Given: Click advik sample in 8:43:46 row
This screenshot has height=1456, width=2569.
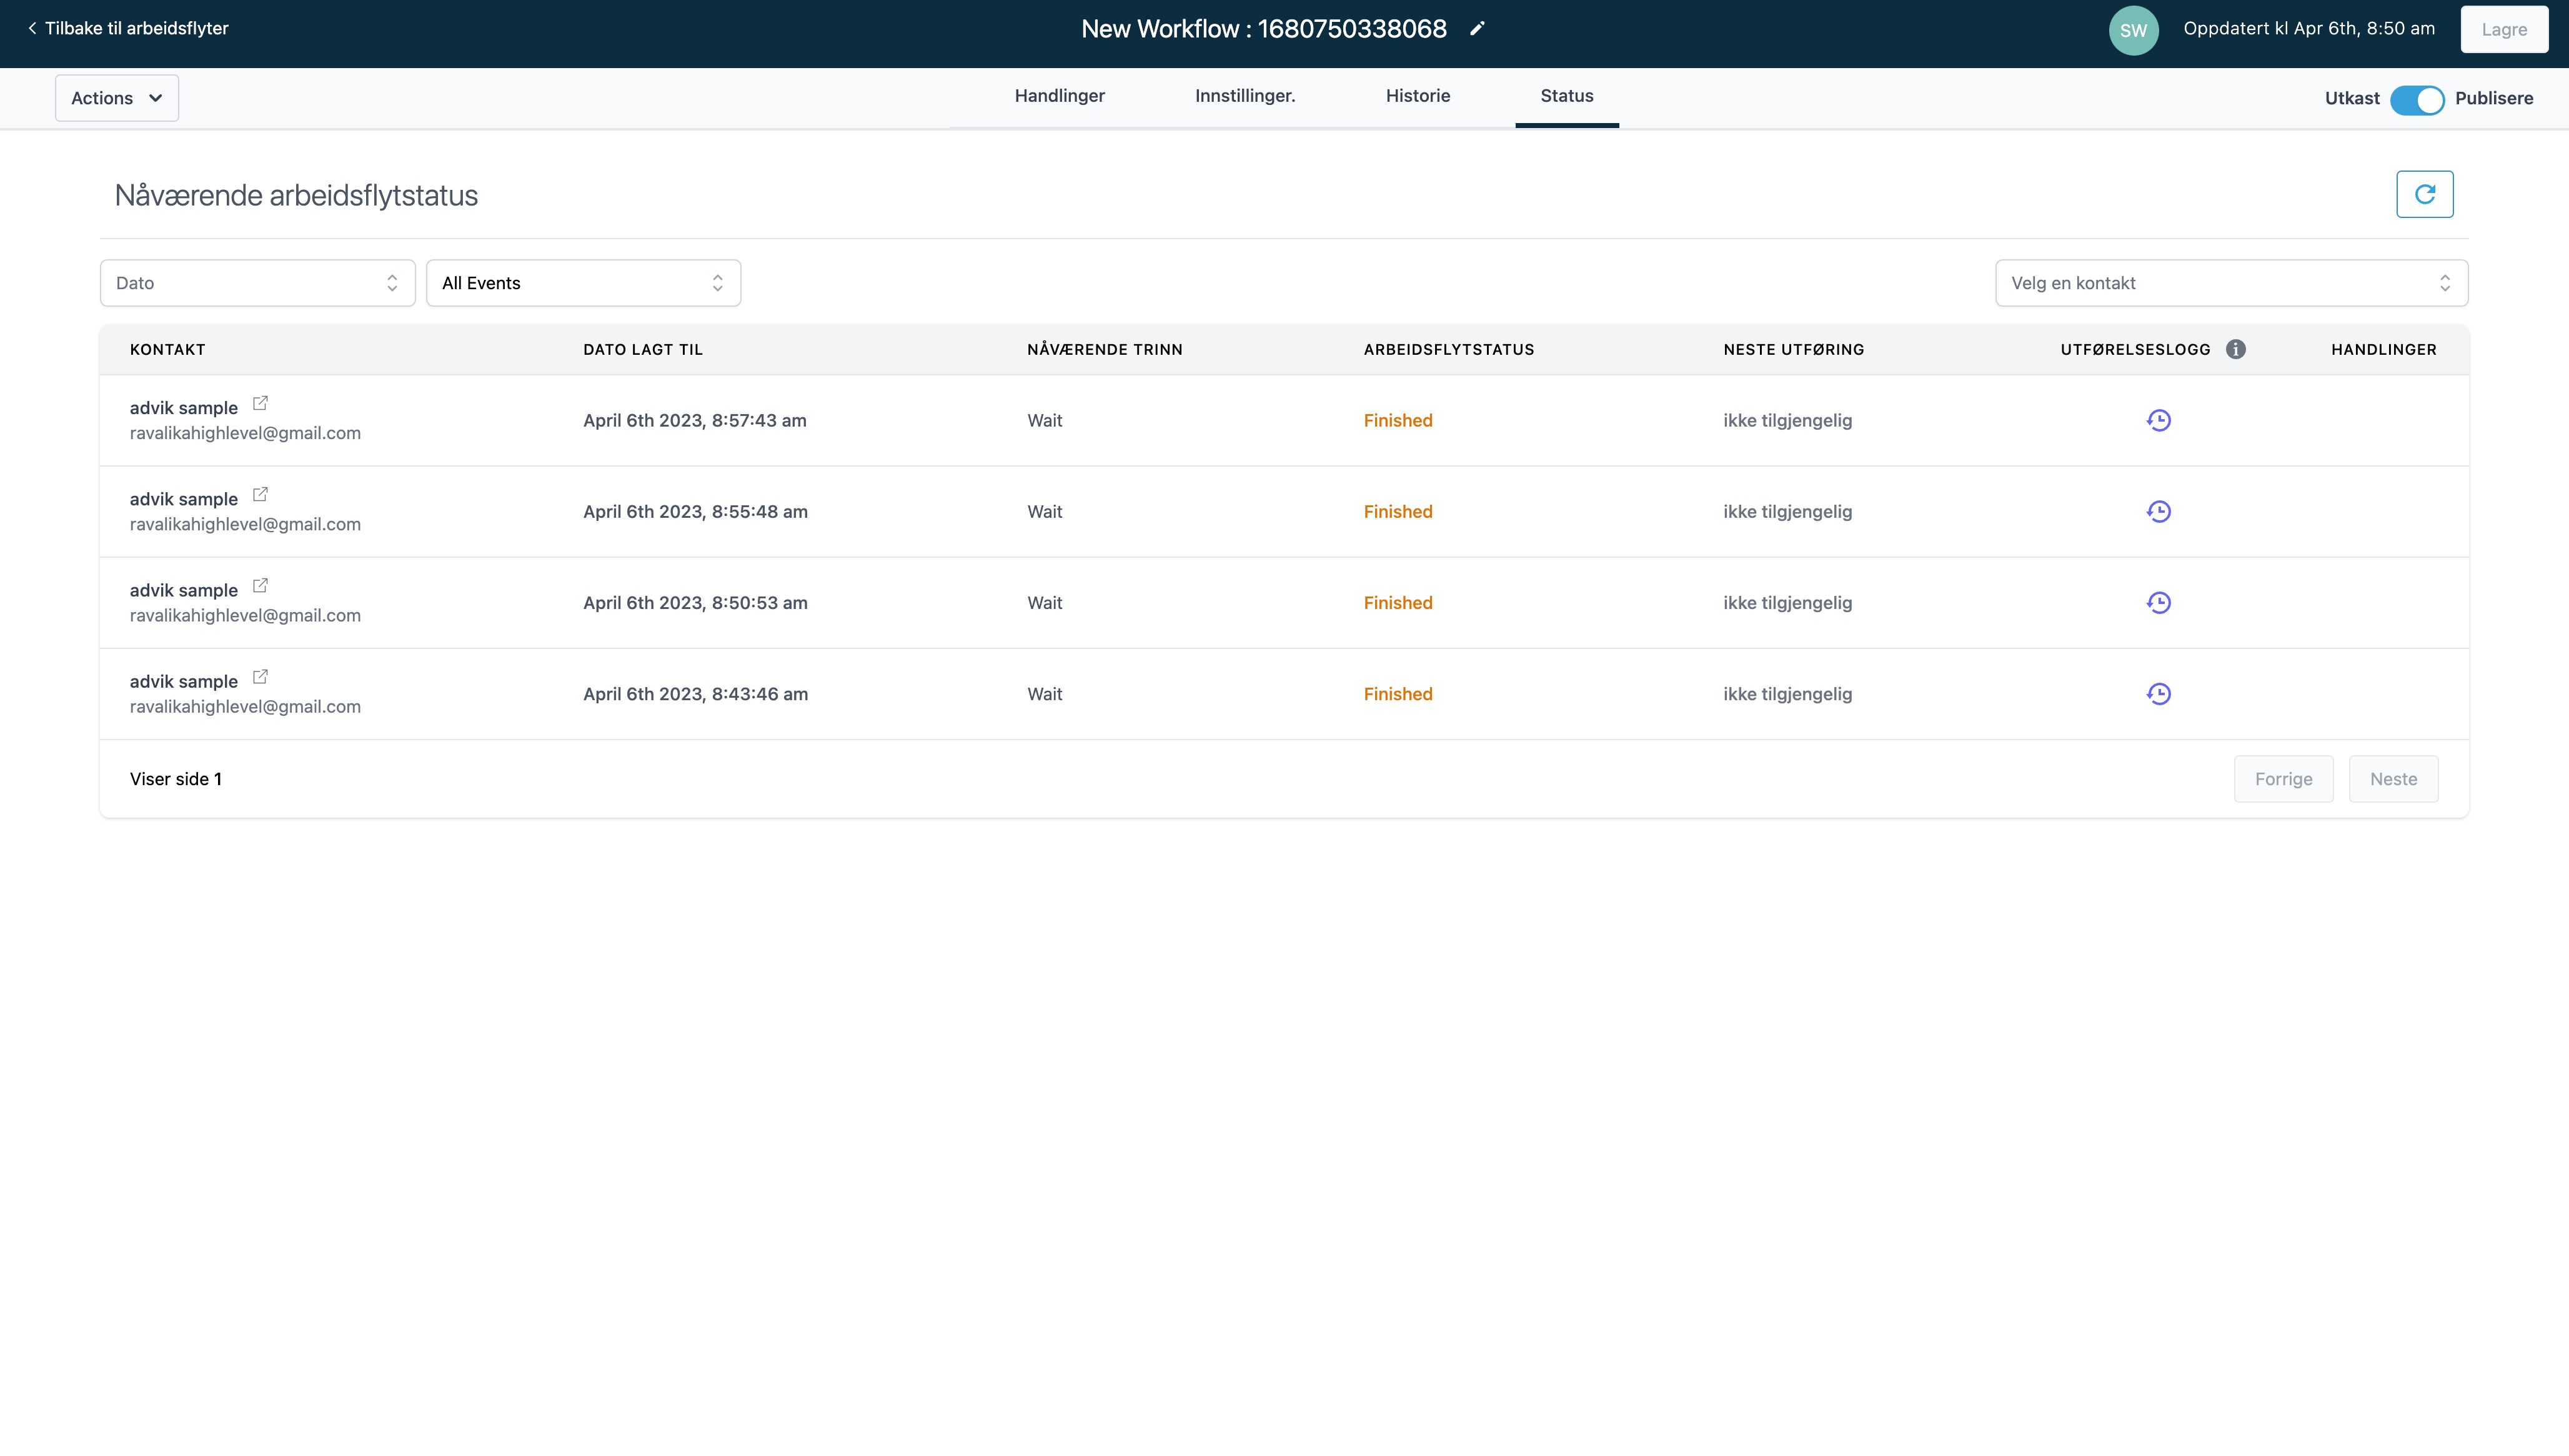Looking at the screenshot, I should coord(184,681).
